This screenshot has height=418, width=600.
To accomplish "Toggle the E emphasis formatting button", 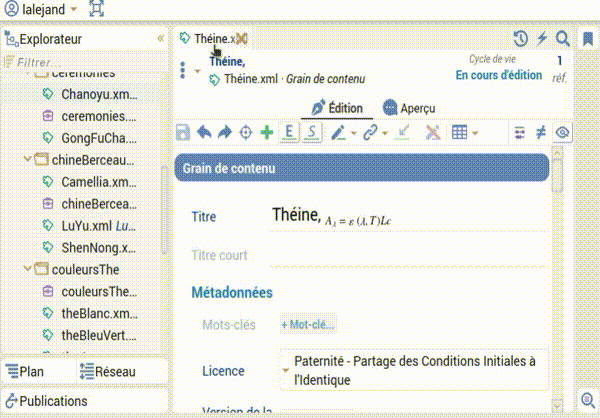I will point(289,132).
